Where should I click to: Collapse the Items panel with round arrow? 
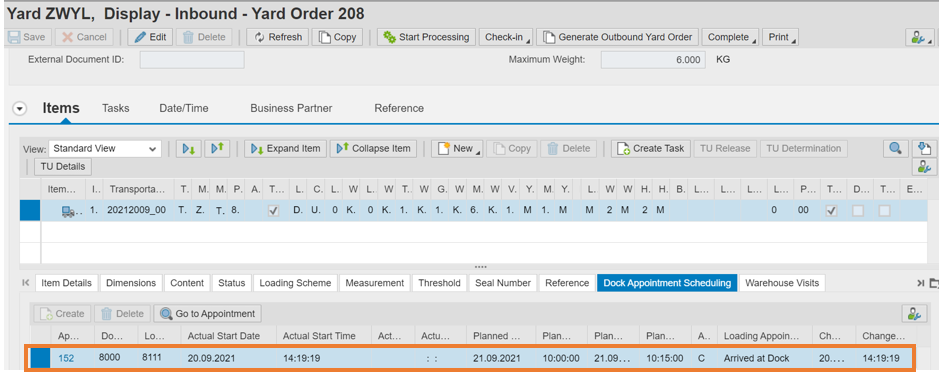(20, 108)
